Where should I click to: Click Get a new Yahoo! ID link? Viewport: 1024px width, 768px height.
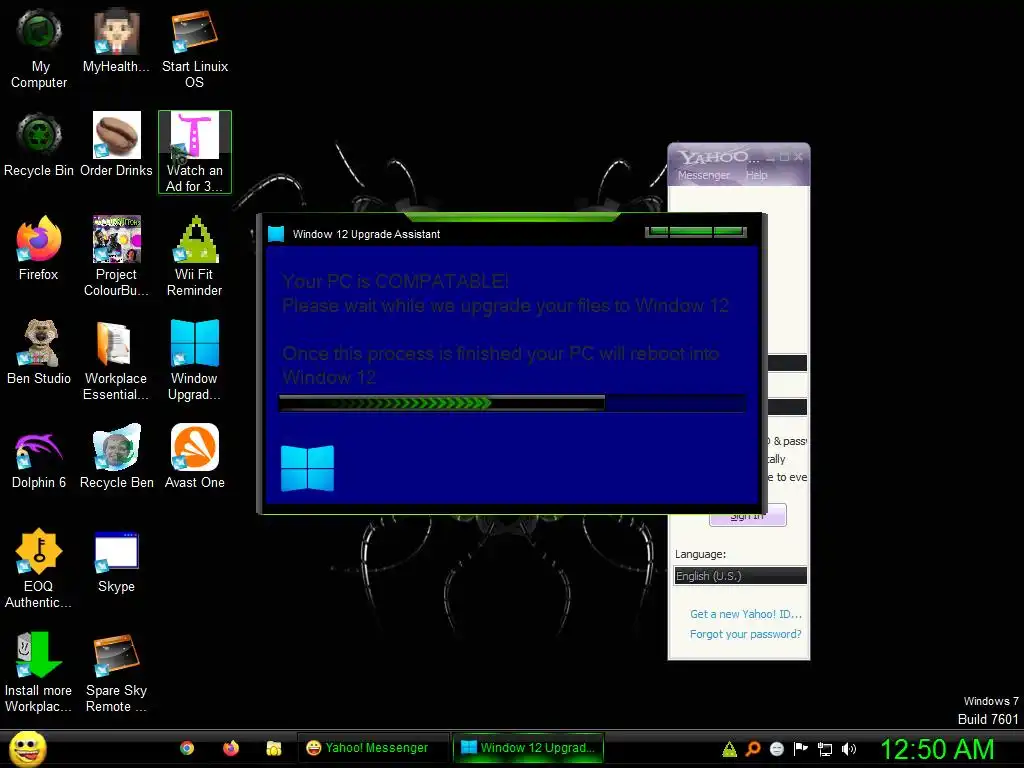tap(746, 614)
